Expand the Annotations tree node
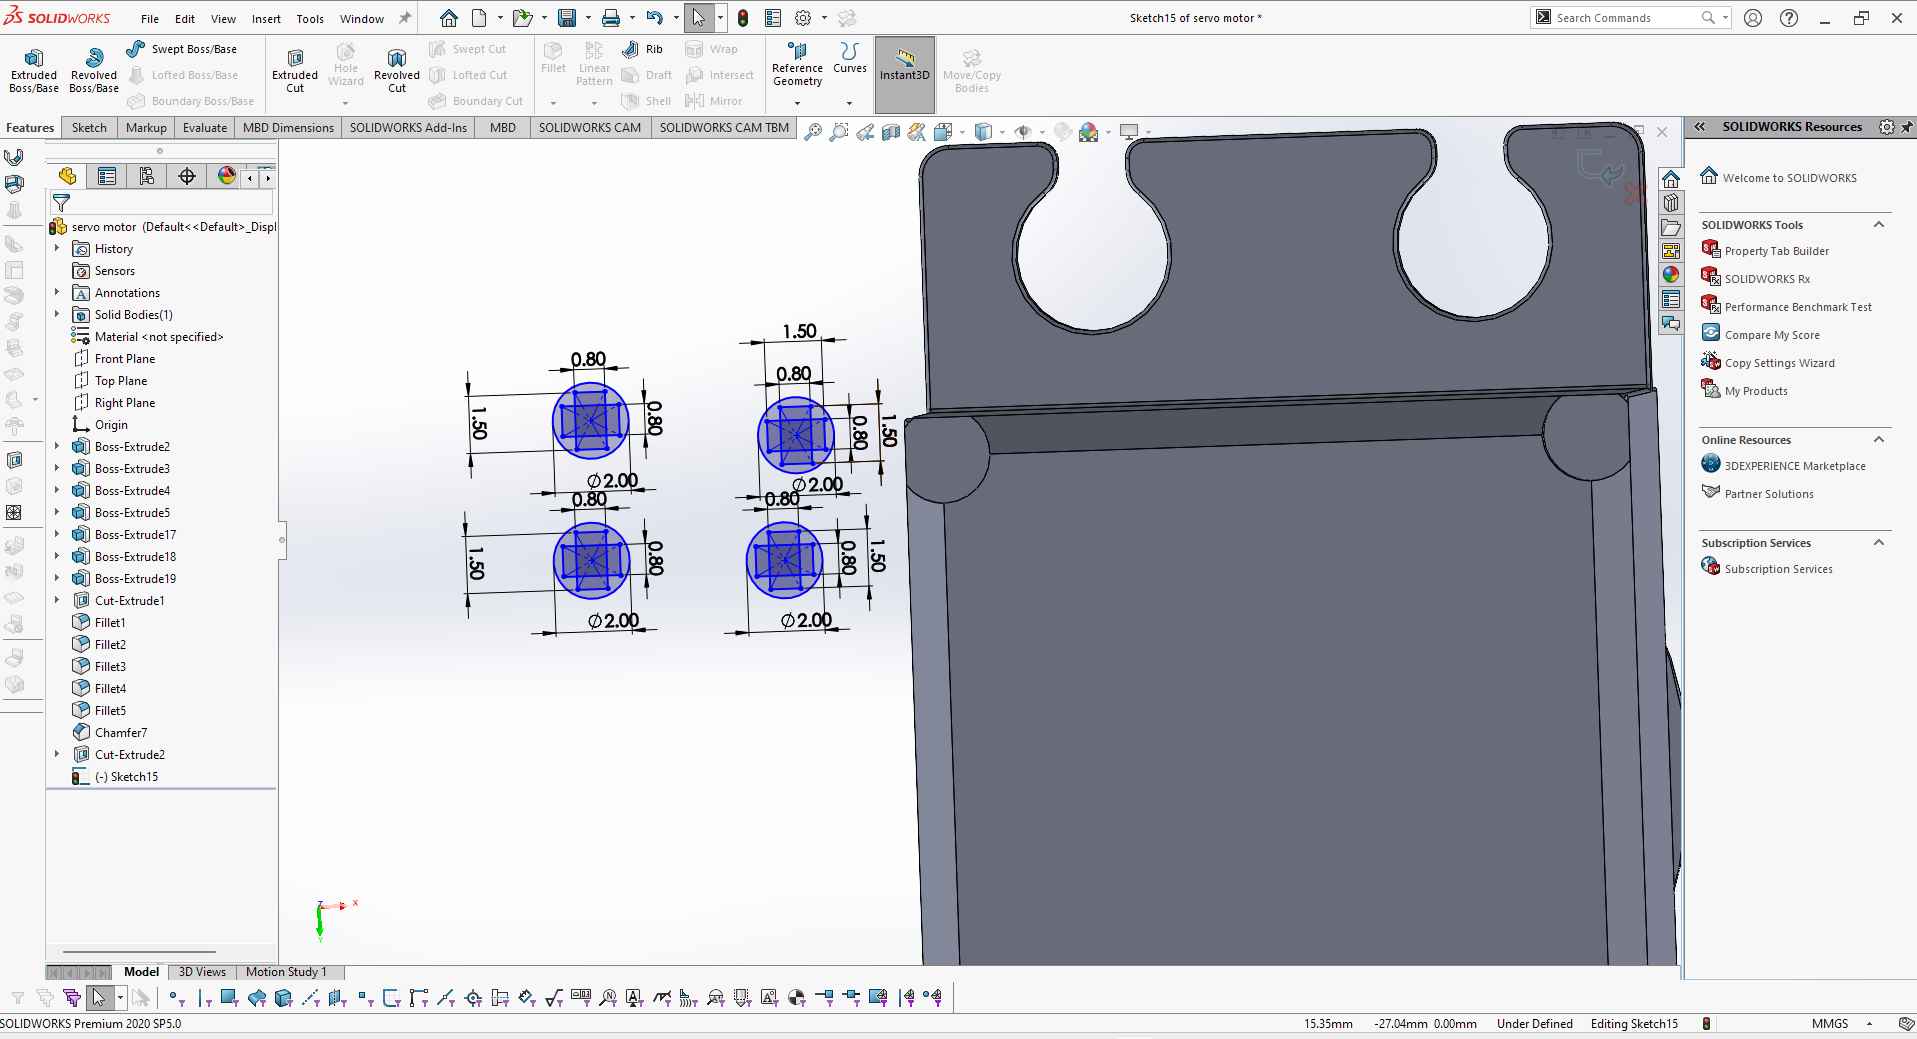 [57, 292]
